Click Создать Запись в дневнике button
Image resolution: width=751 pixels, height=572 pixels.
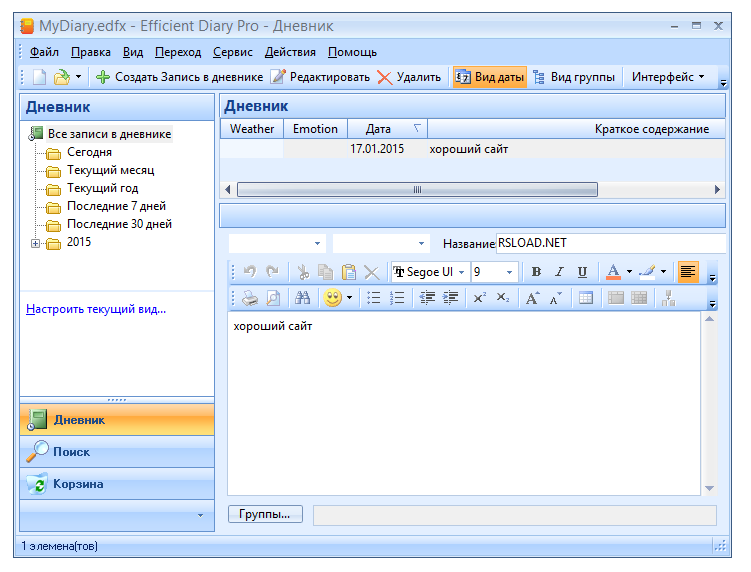coord(179,77)
